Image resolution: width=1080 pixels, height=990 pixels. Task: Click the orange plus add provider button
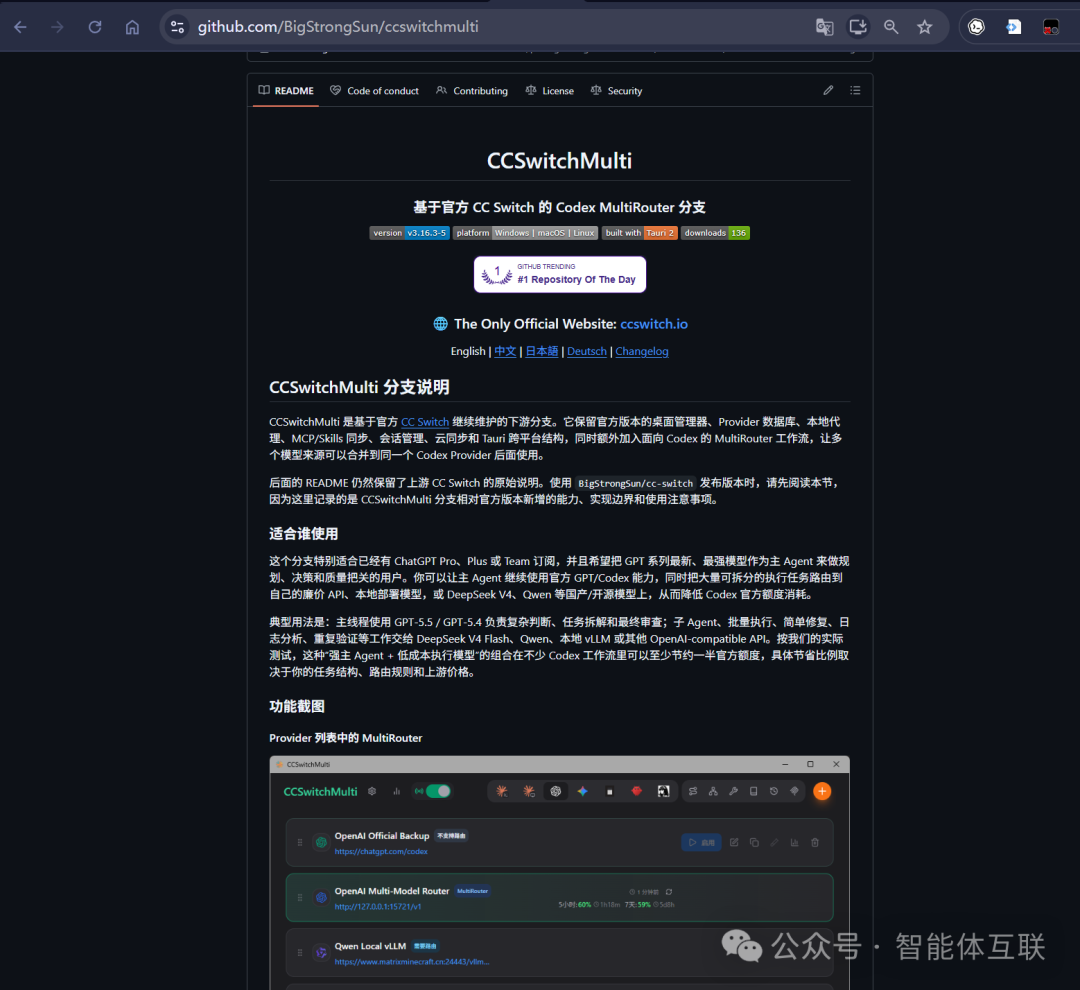click(x=822, y=791)
